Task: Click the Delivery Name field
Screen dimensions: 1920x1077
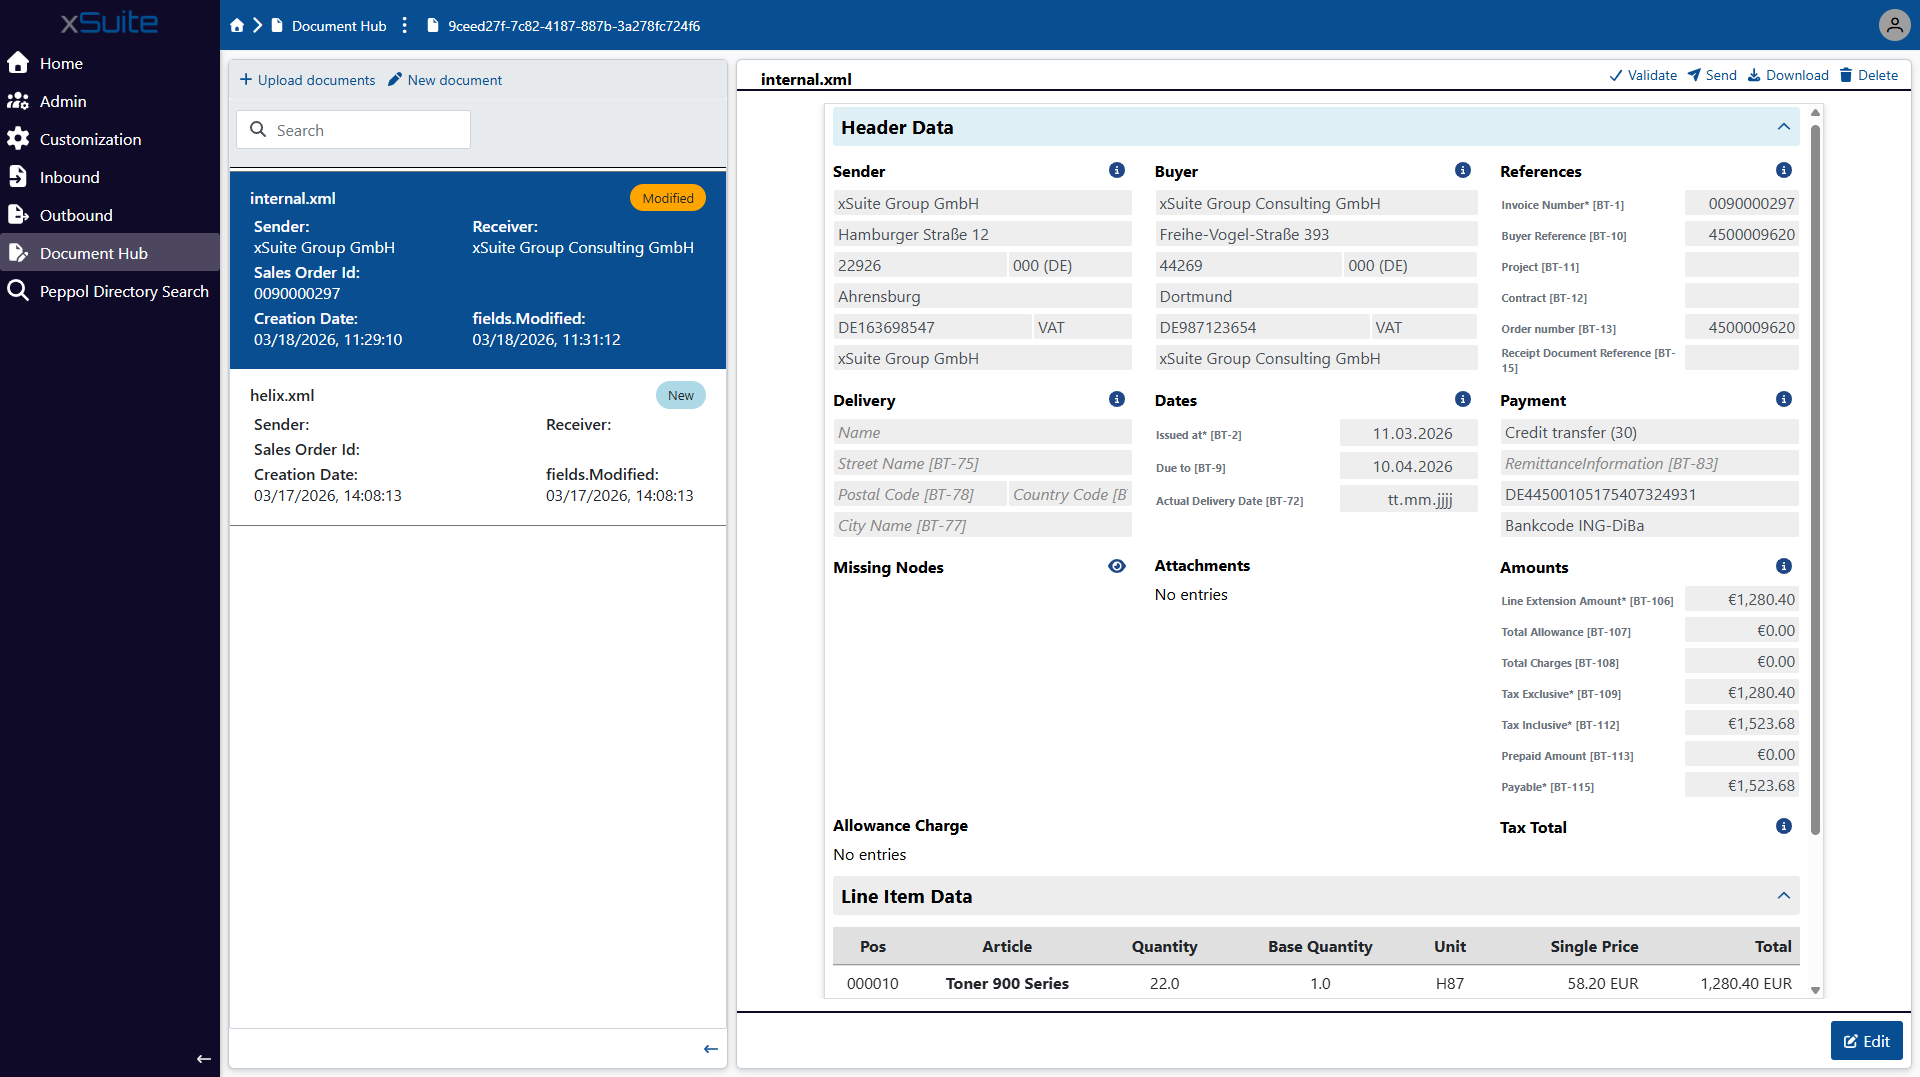Action: tap(982, 433)
